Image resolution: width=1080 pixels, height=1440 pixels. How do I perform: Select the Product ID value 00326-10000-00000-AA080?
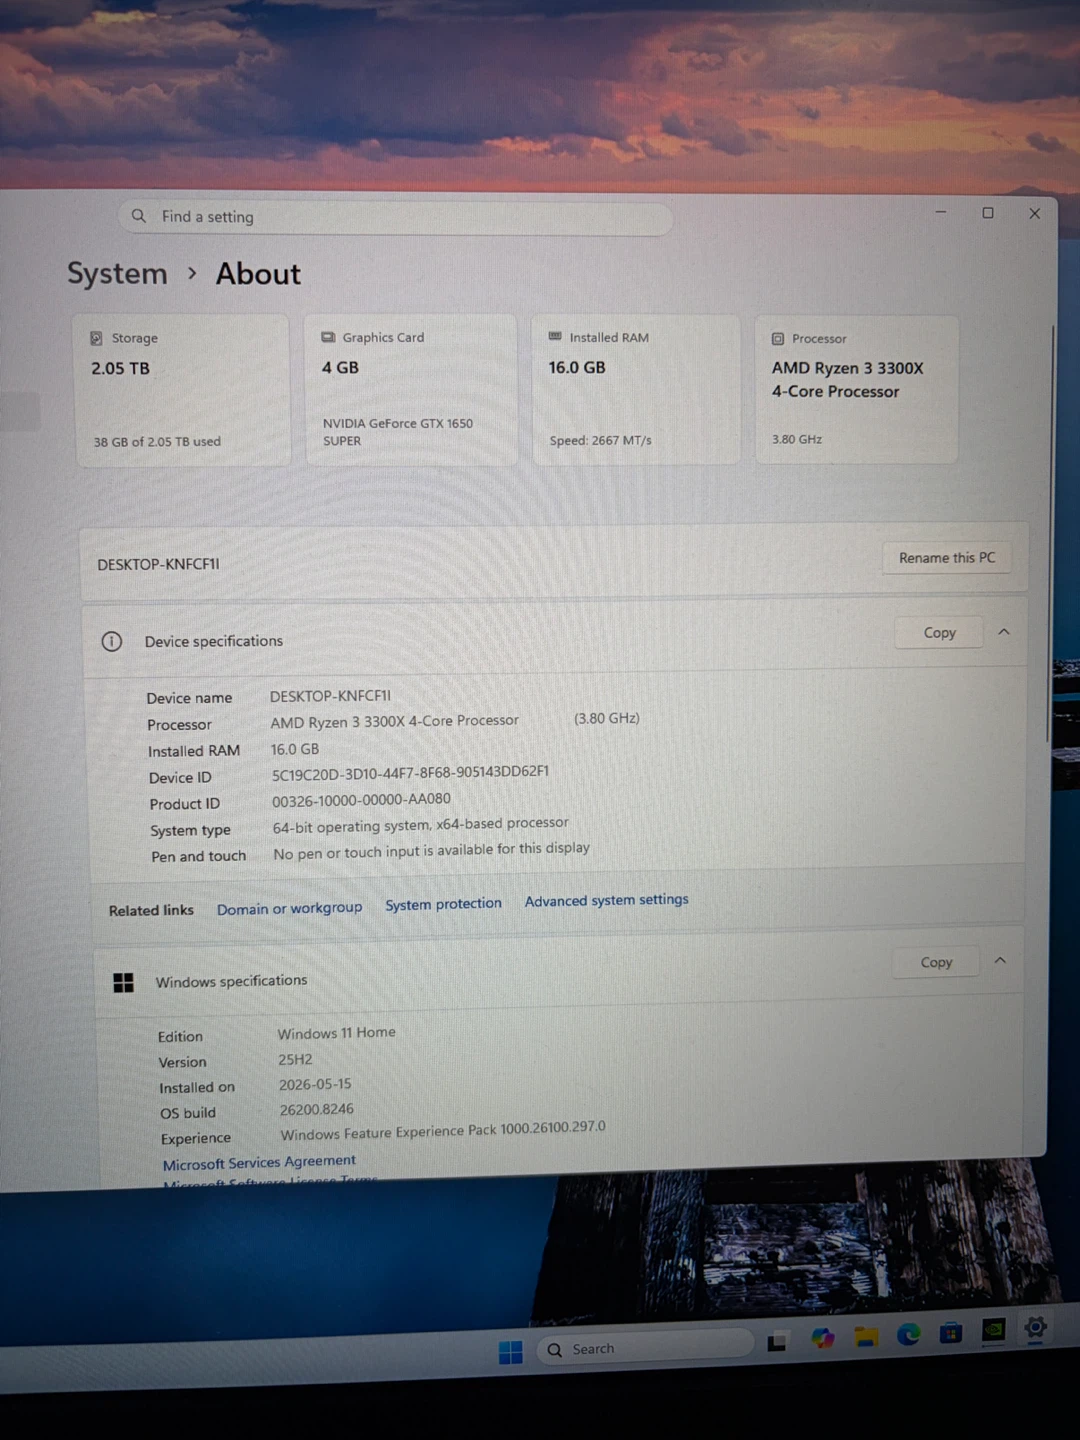[361, 799]
